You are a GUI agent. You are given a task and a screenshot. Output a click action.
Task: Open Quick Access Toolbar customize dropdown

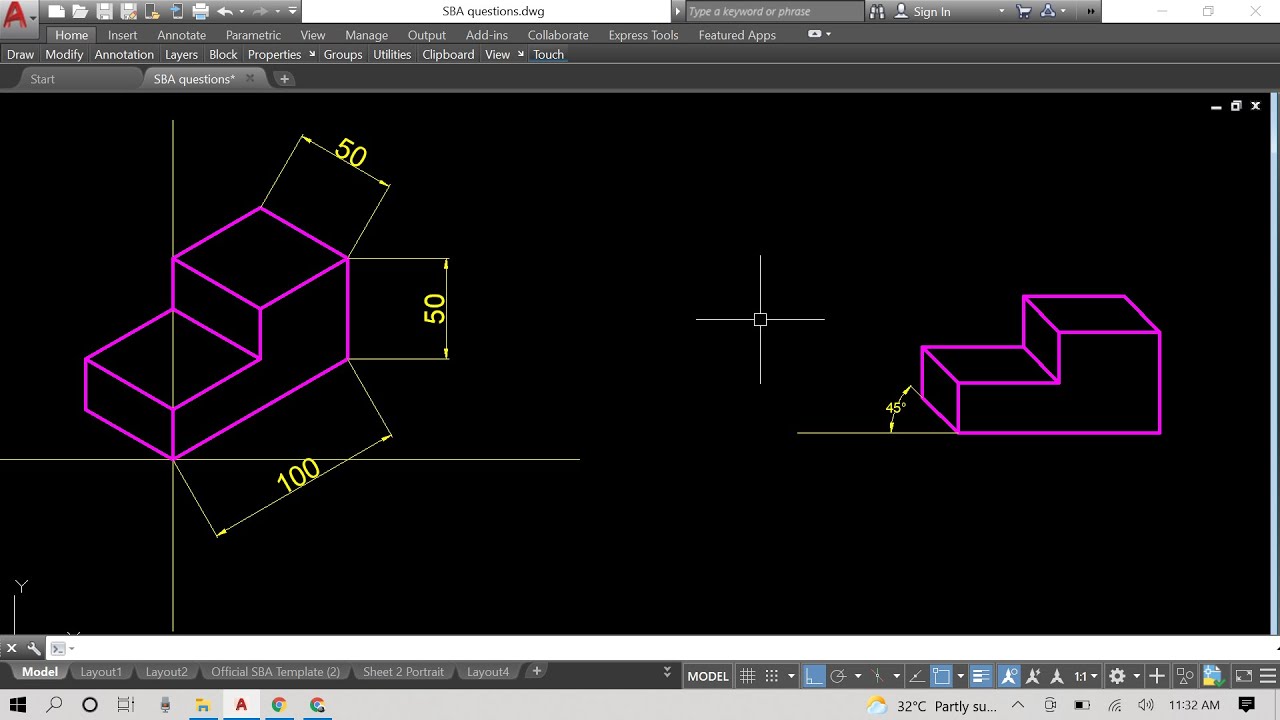click(x=292, y=12)
